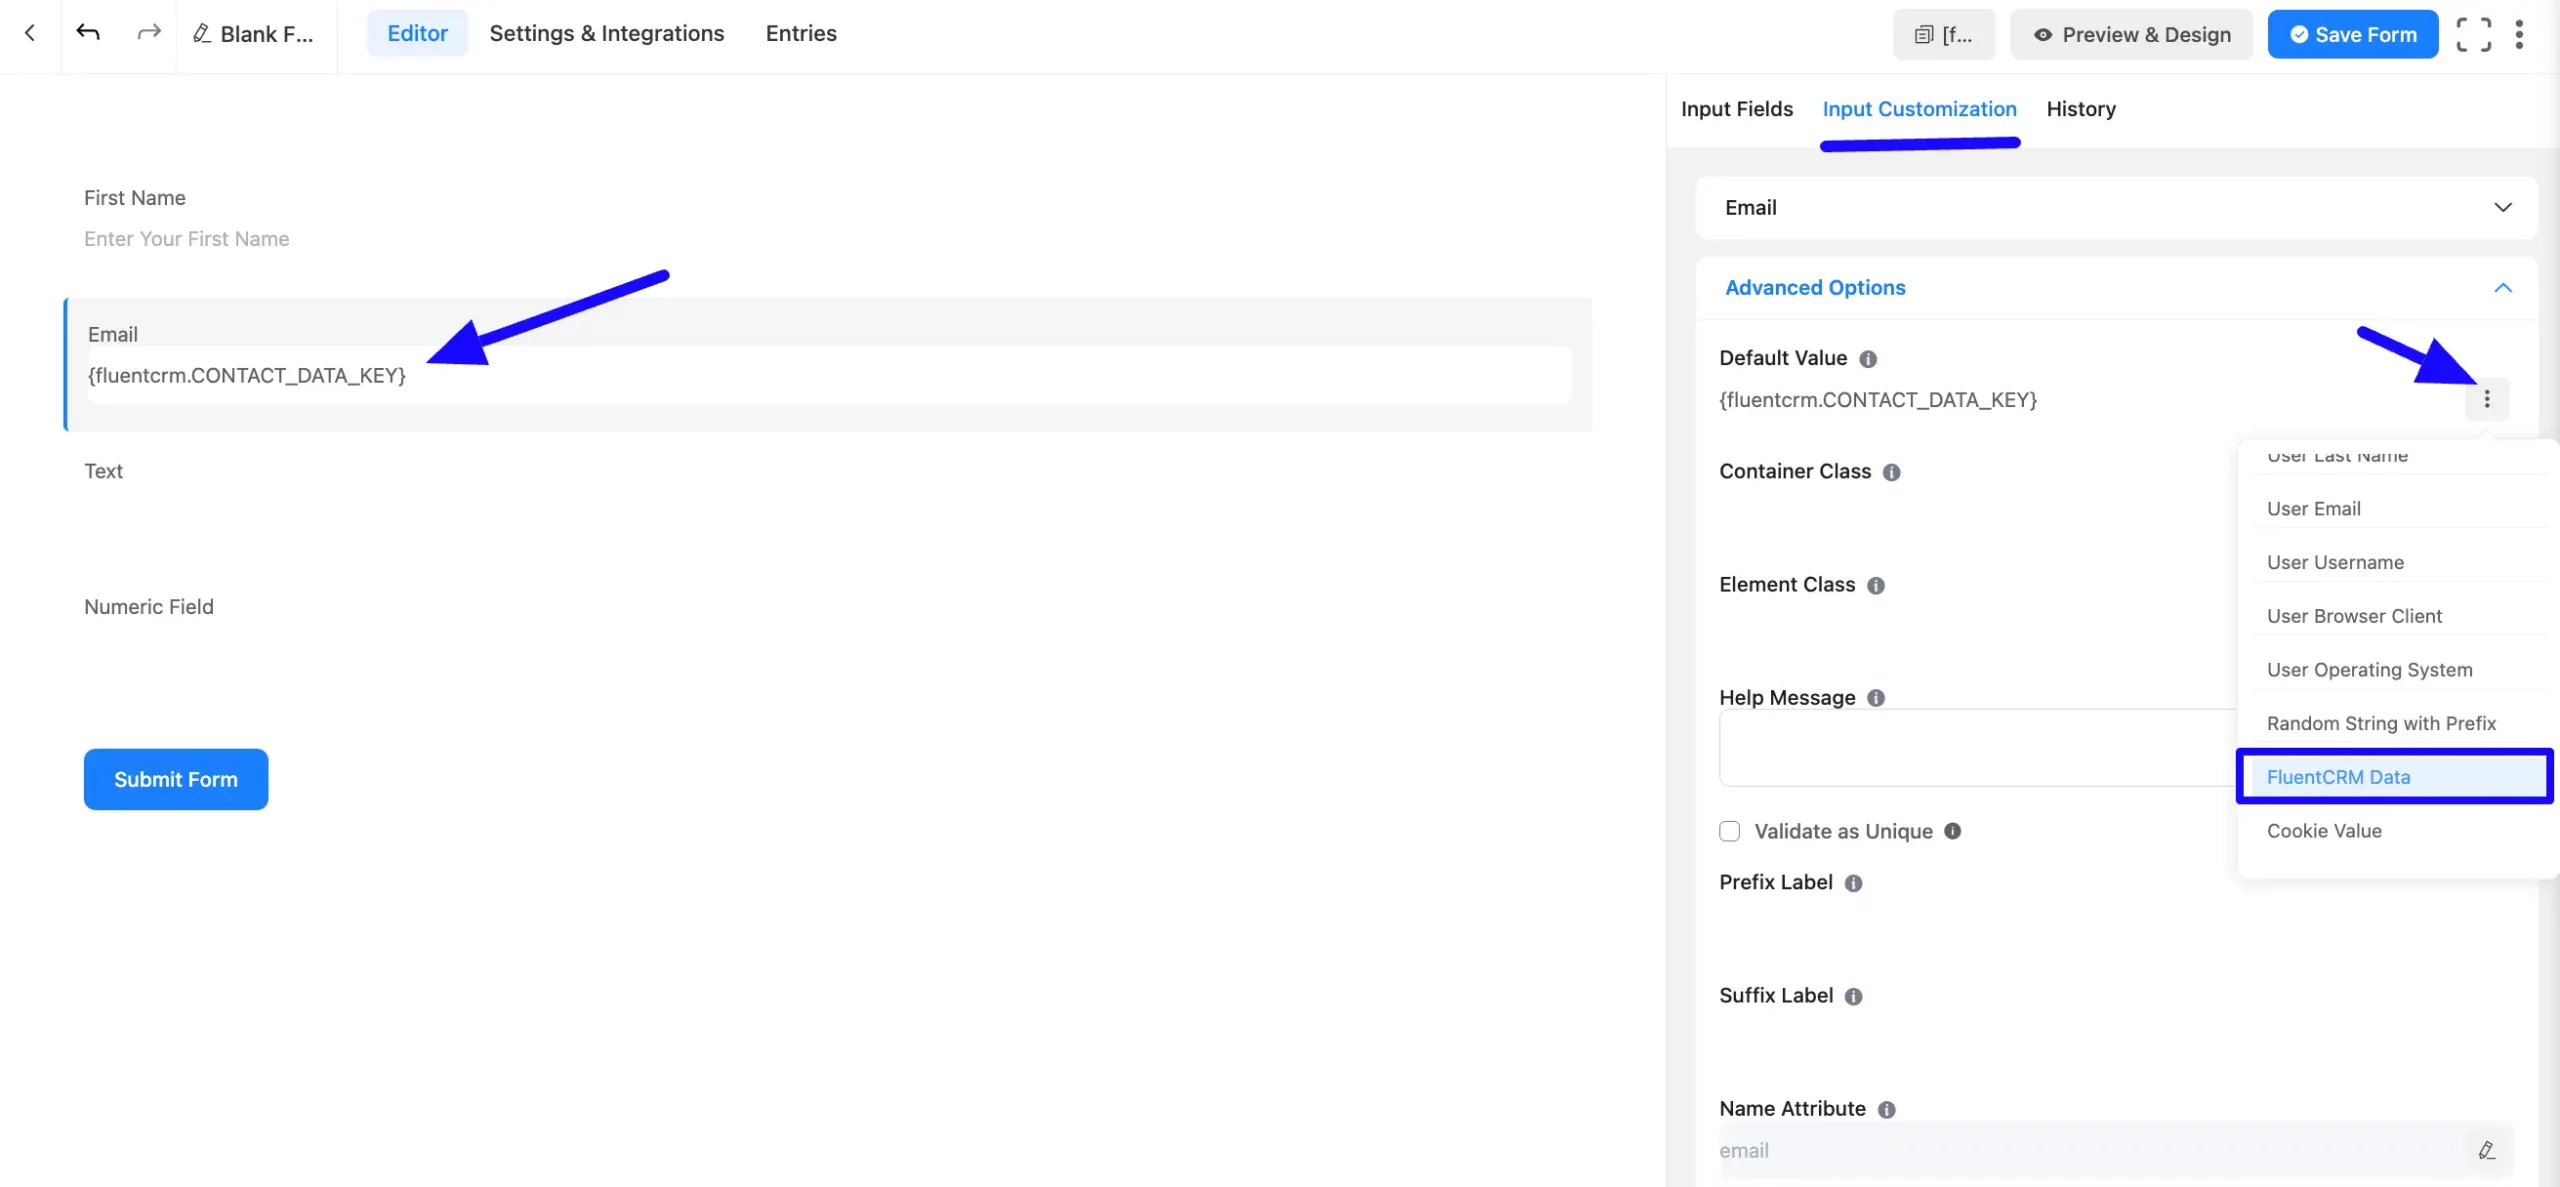Show info tooltip for Help Message
The height and width of the screenshot is (1187, 2560).
(x=1875, y=698)
